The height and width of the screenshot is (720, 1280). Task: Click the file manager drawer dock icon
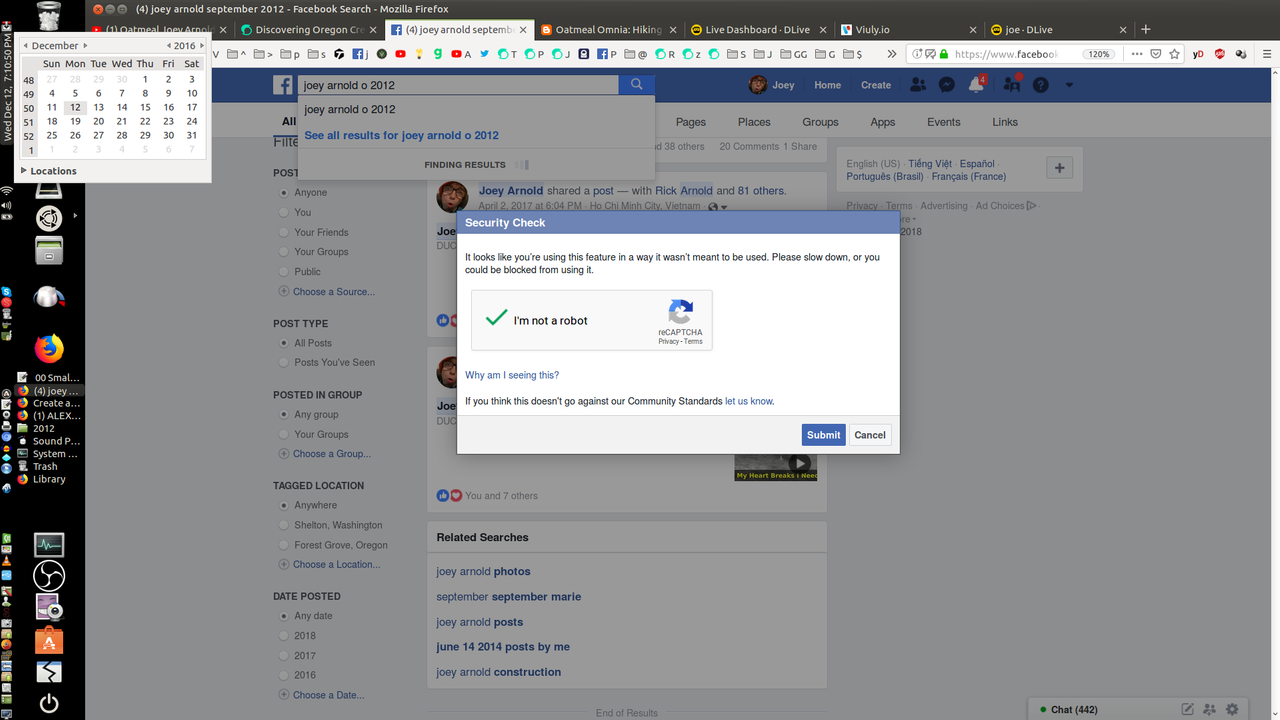click(x=49, y=250)
